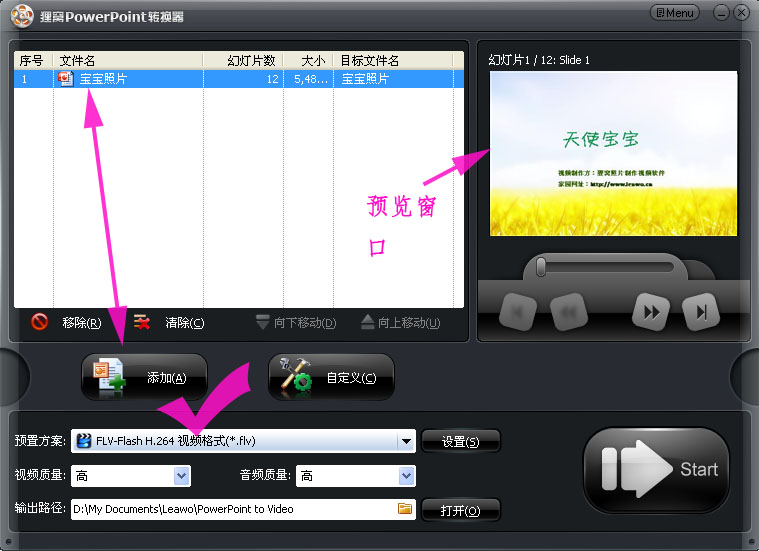Click the 移除(R) button label
Image resolution: width=759 pixels, height=551 pixels.
82,322
